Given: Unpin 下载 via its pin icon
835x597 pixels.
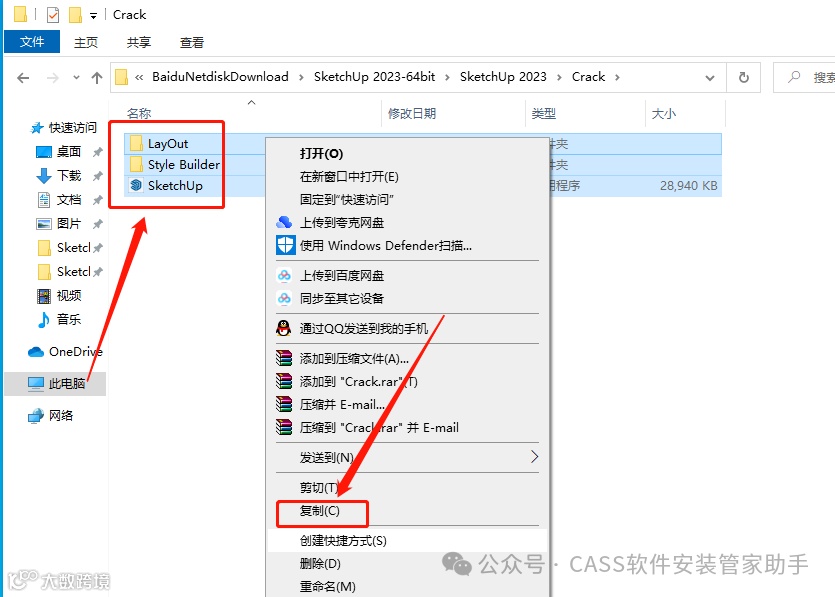Looking at the screenshot, I should coord(97,176).
